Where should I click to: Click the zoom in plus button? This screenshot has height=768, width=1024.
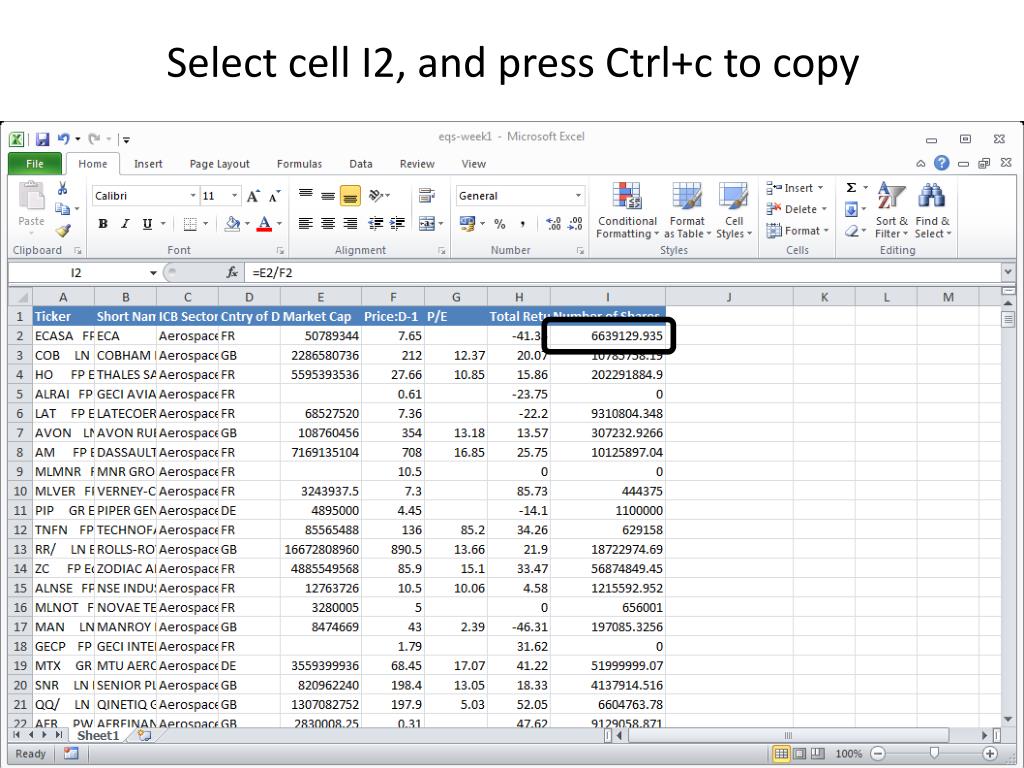[x=990, y=754]
